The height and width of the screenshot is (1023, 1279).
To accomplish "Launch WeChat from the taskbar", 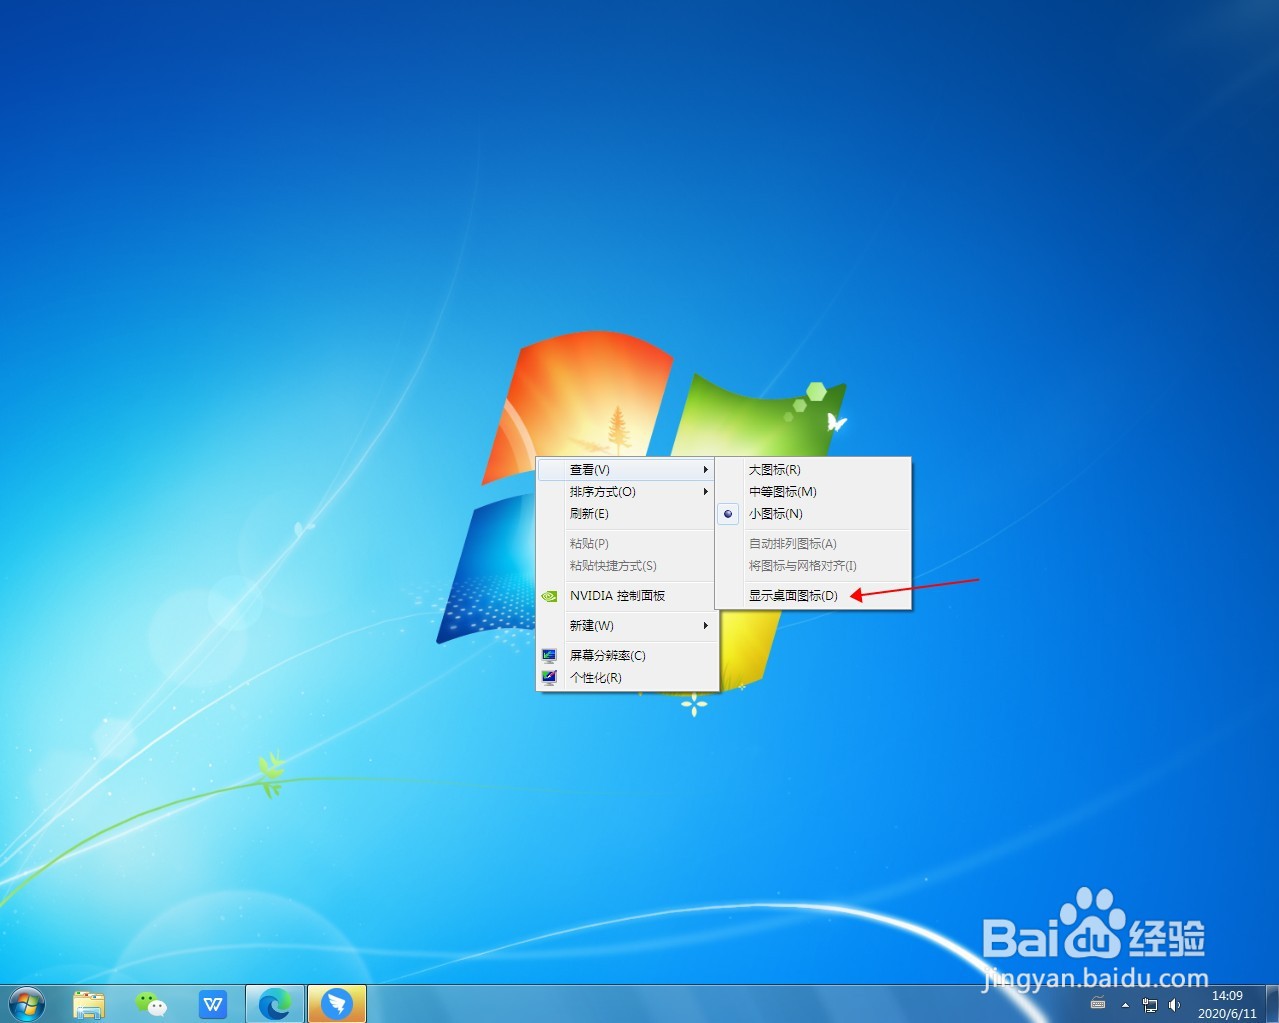I will pos(151,1004).
